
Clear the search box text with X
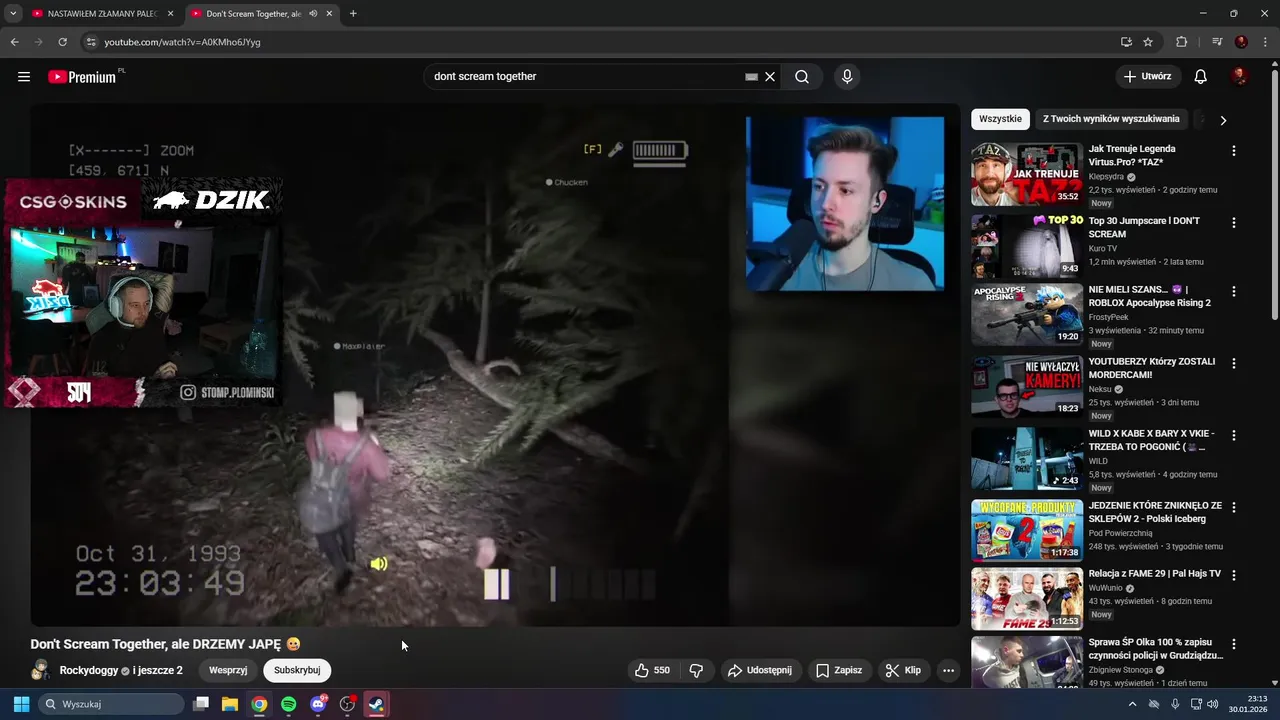click(770, 77)
